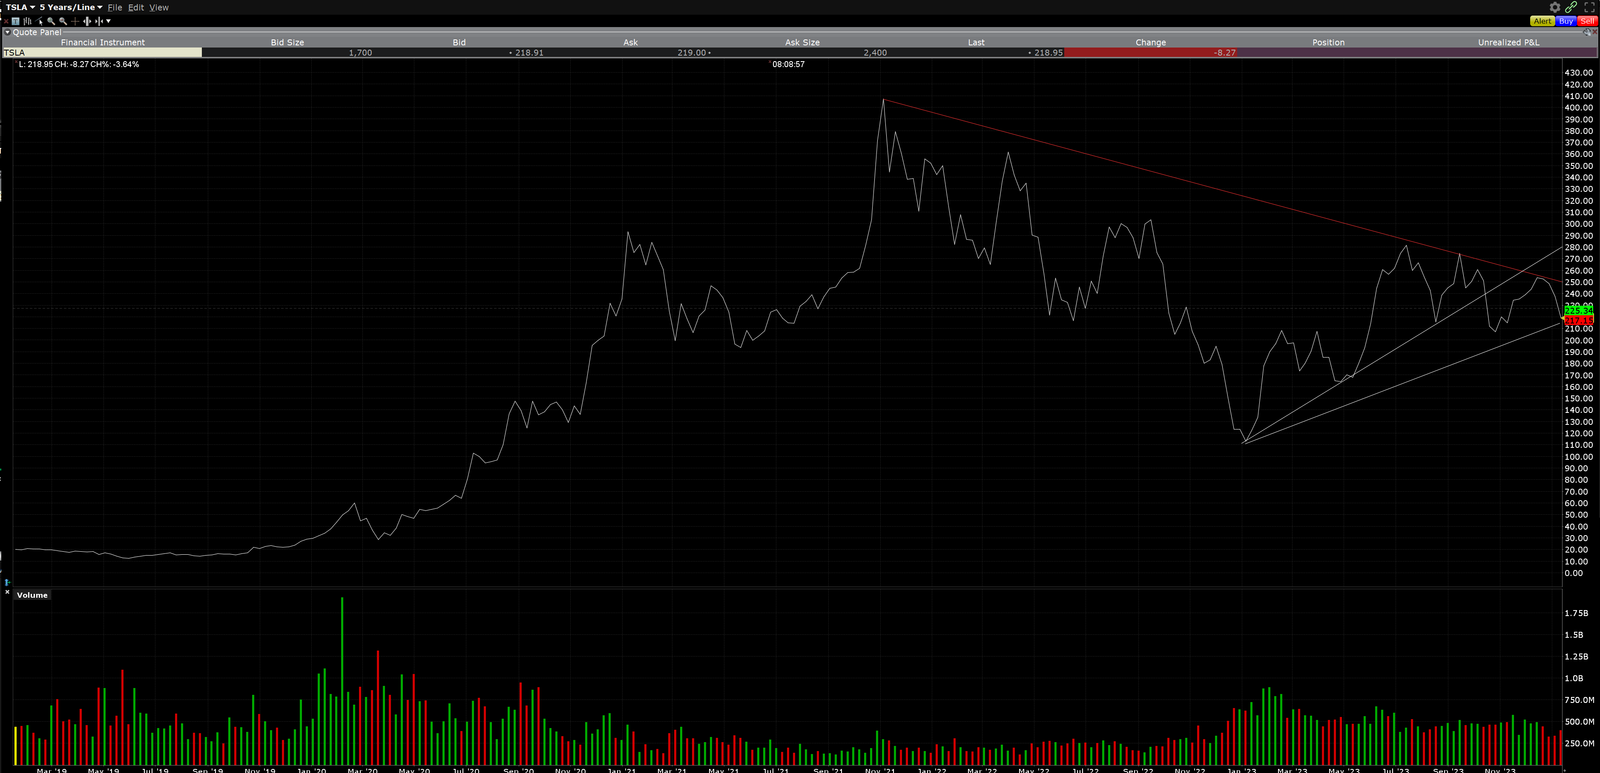Click the first magnifier zoom icon
1600x773 pixels.
(x=51, y=21)
